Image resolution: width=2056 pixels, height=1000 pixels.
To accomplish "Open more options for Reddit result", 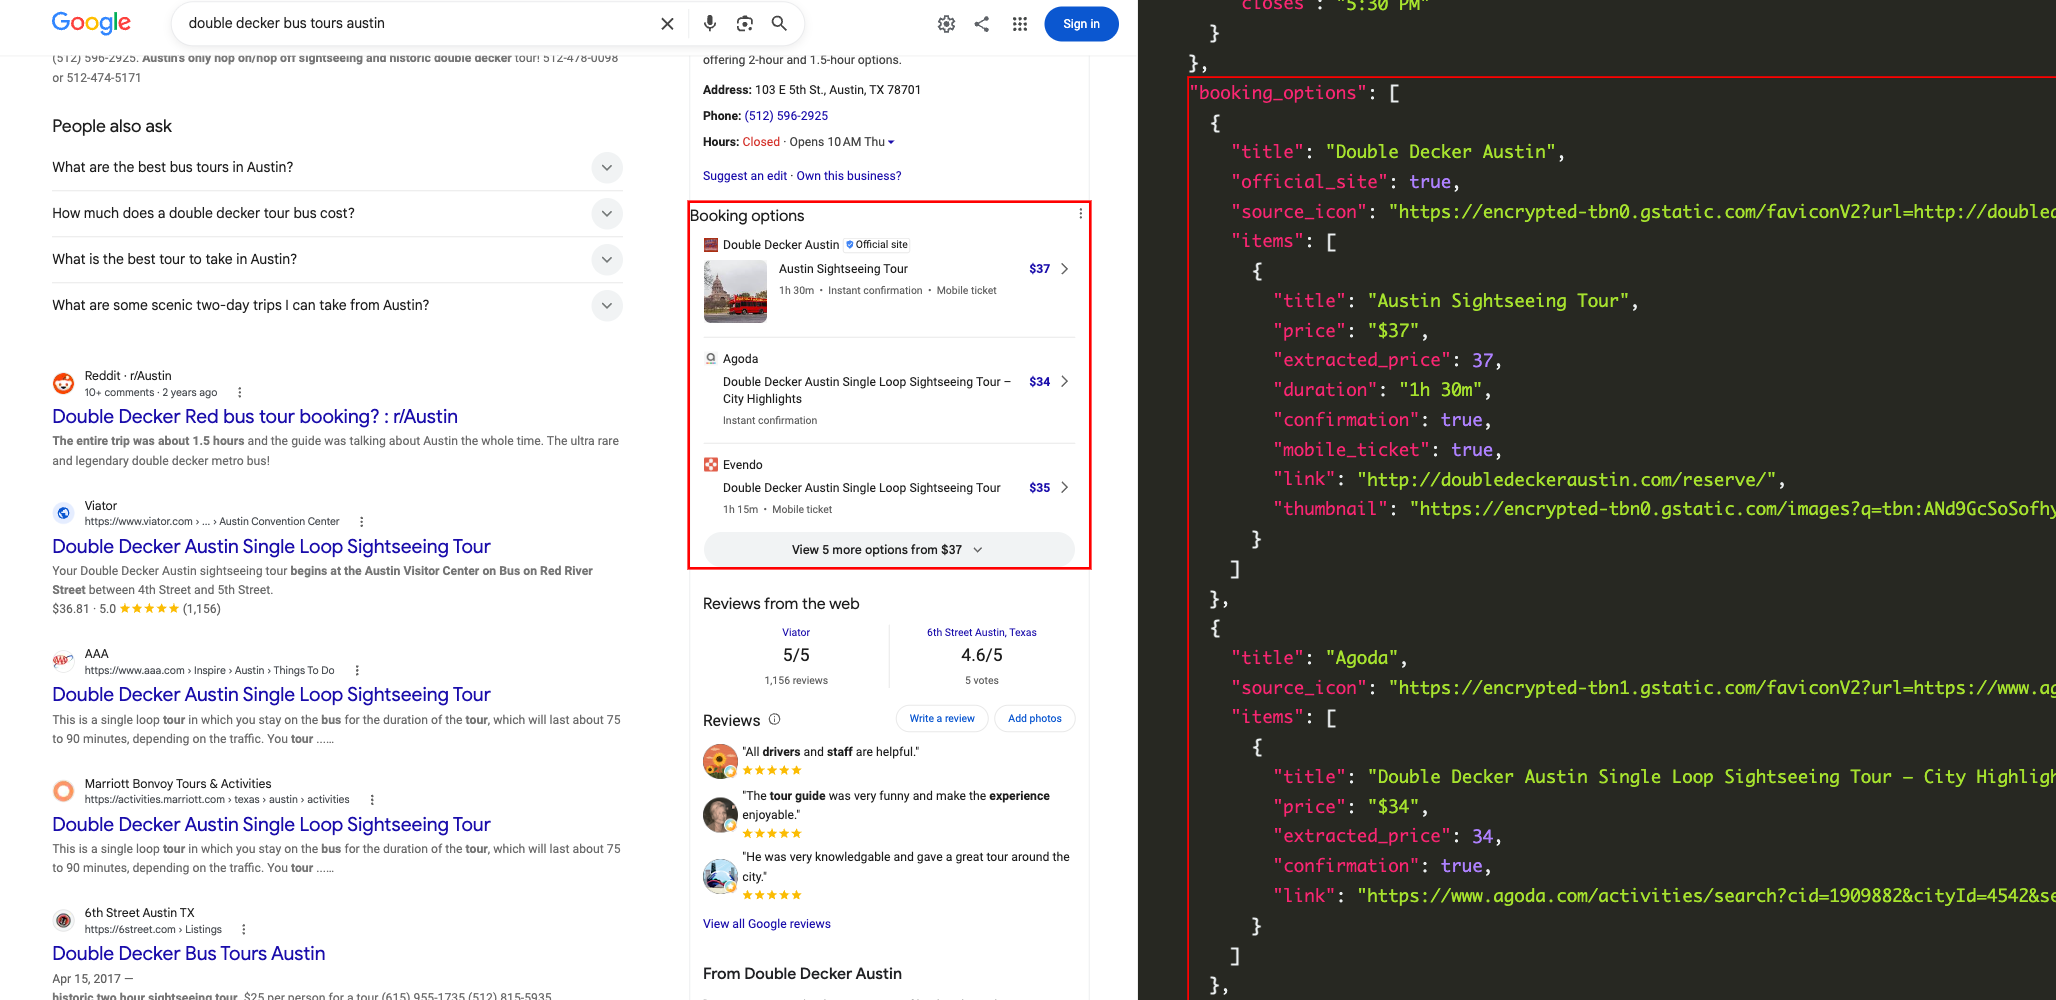I will tap(239, 393).
